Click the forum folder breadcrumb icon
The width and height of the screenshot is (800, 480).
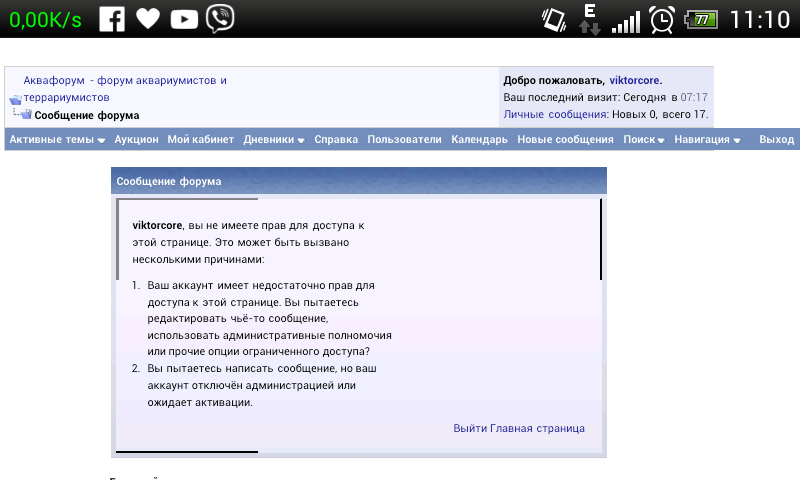(x=15, y=99)
